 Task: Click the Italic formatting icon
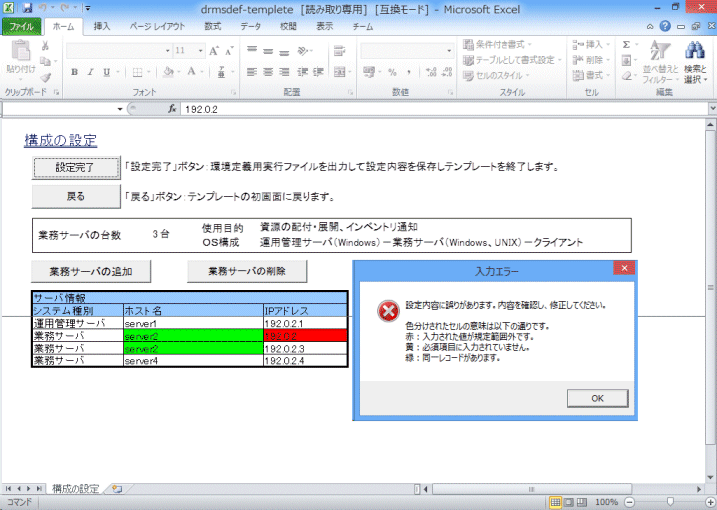click(89, 72)
